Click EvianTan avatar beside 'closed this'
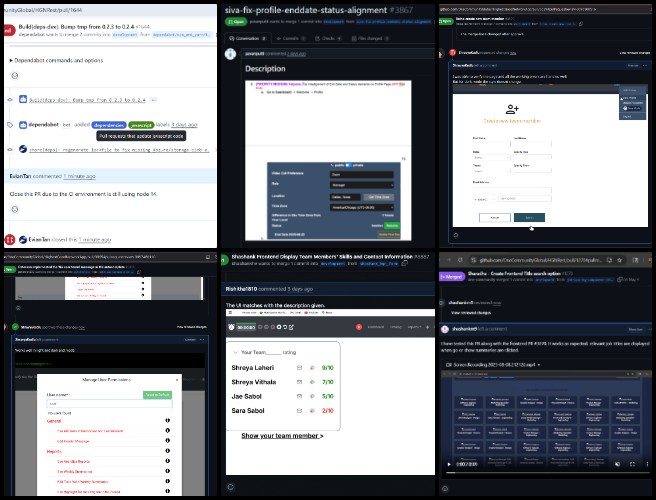Screen dimensions: 656x500 click(x=23, y=240)
